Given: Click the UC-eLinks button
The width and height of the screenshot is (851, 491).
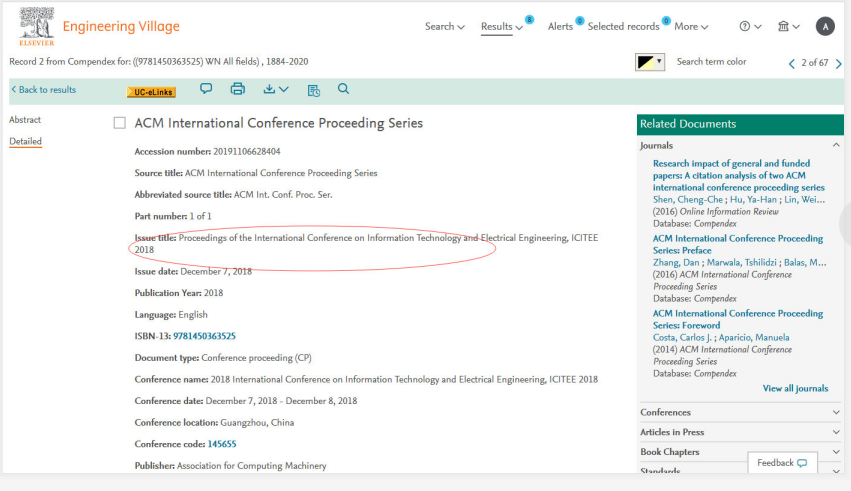Looking at the screenshot, I should 151,92.
